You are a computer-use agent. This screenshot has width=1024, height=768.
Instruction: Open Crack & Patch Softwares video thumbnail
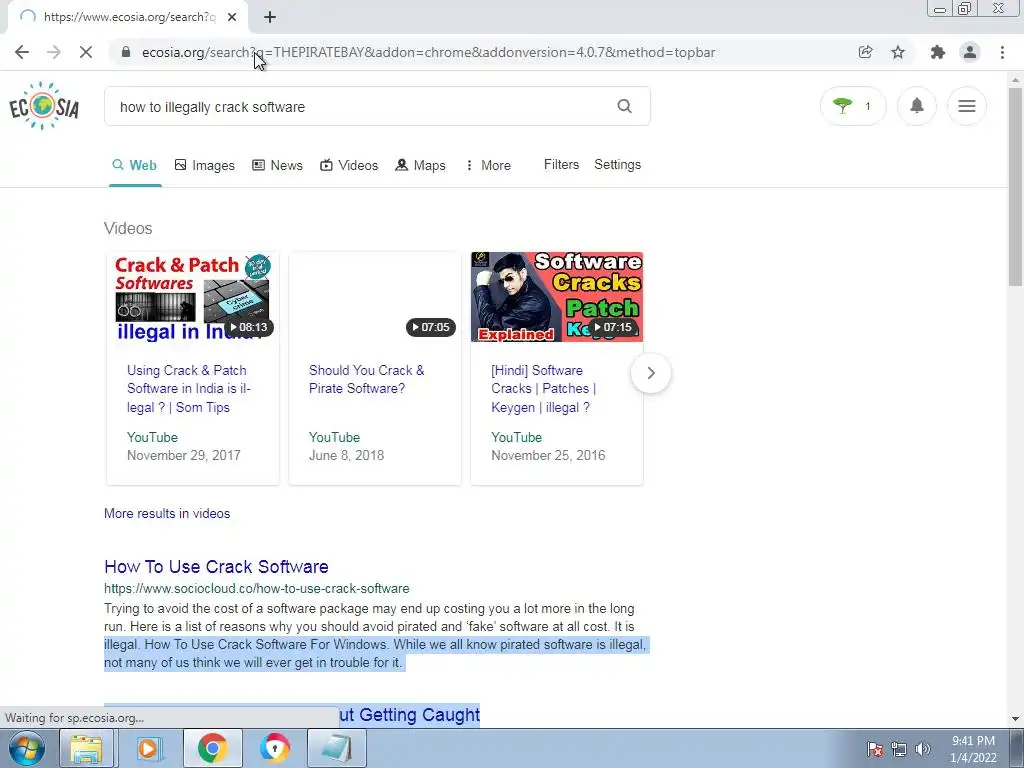pos(193,296)
